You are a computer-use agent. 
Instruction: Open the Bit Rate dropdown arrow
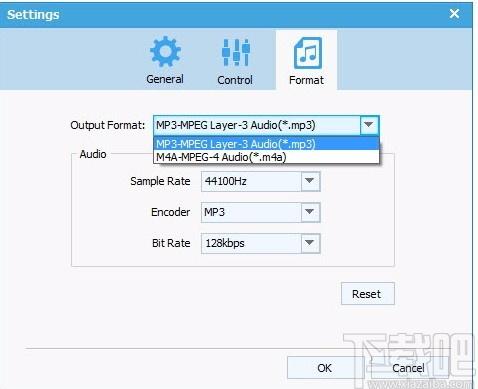click(310, 243)
